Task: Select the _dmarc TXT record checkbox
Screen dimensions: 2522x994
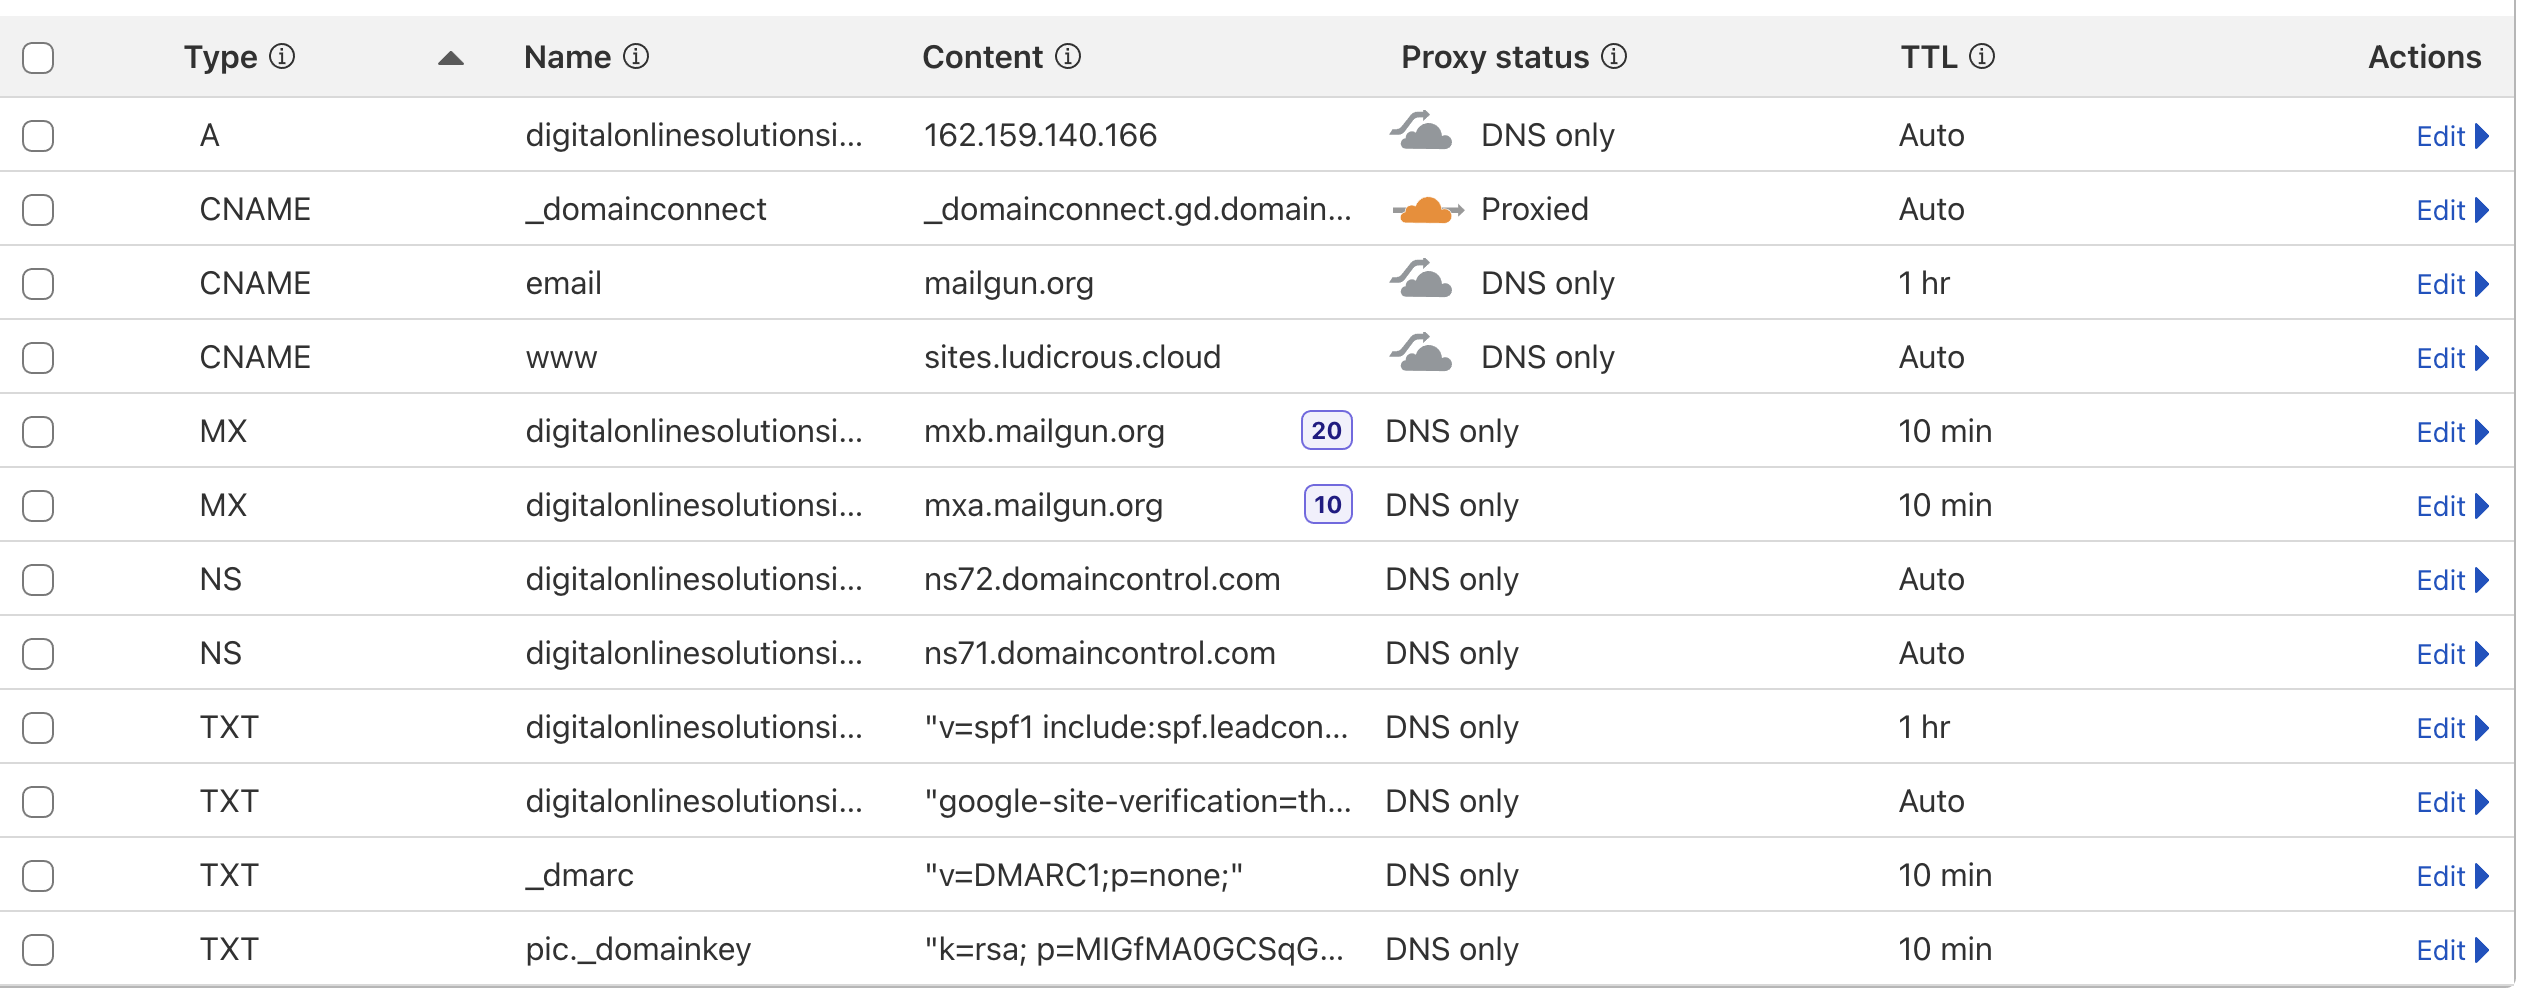Action: (38, 876)
